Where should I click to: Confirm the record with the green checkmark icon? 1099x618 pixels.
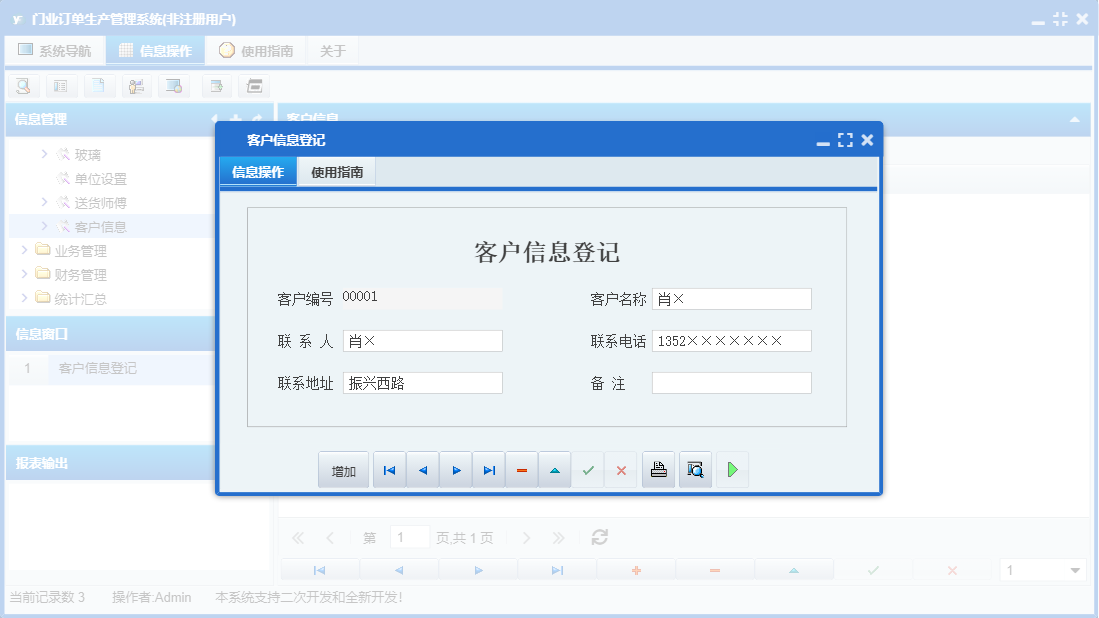tap(588, 469)
